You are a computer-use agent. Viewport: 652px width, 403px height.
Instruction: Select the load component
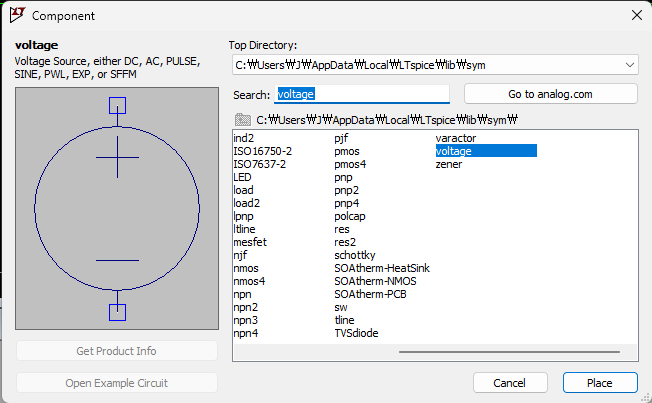(x=243, y=190)
